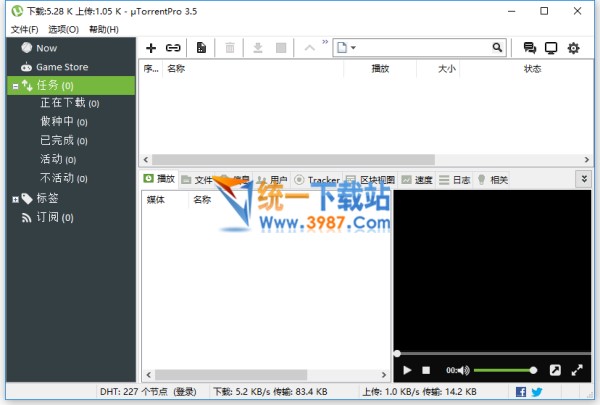The height and width of the screenshot is (405, 600).
Task: Click media list scrollbar left arrow
Action: click(x=149, y=375)
